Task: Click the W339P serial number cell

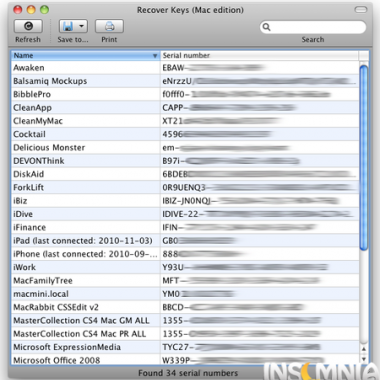Action: (x=259, y=360)
